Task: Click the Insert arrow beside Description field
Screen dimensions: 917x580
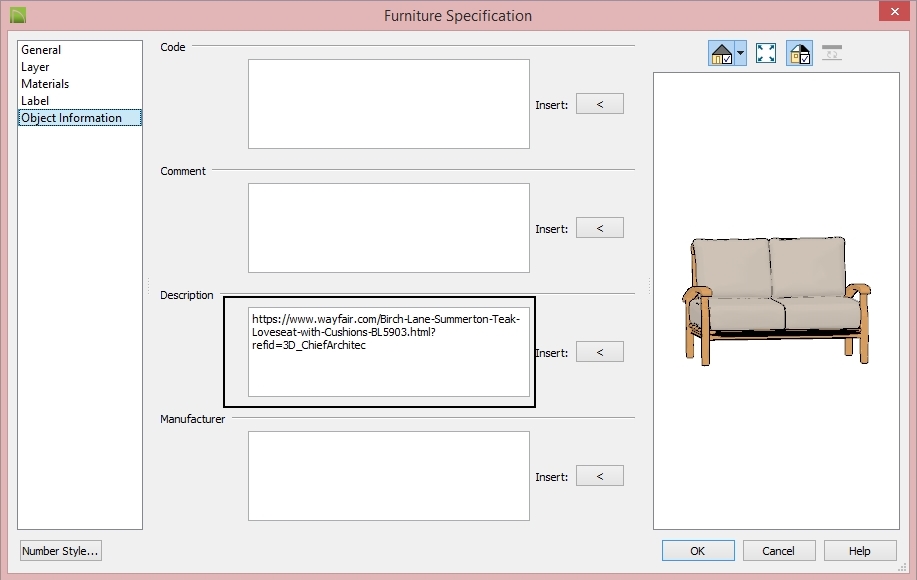Action: pyautogui.click(x=599, y=351)
